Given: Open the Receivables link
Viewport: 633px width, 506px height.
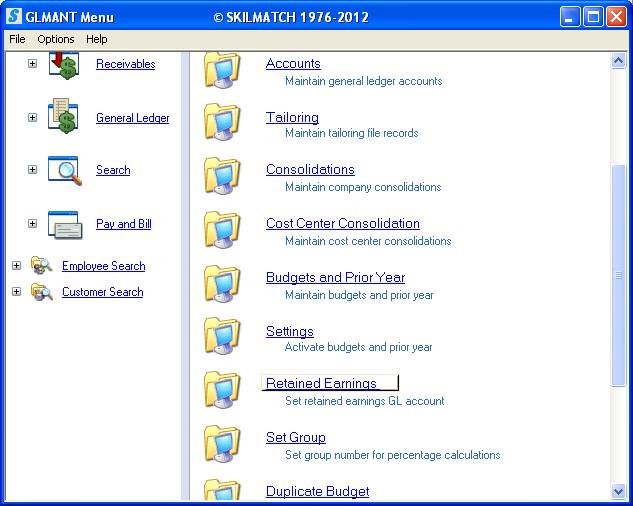Looking at the screenshot, I should 126,64.
